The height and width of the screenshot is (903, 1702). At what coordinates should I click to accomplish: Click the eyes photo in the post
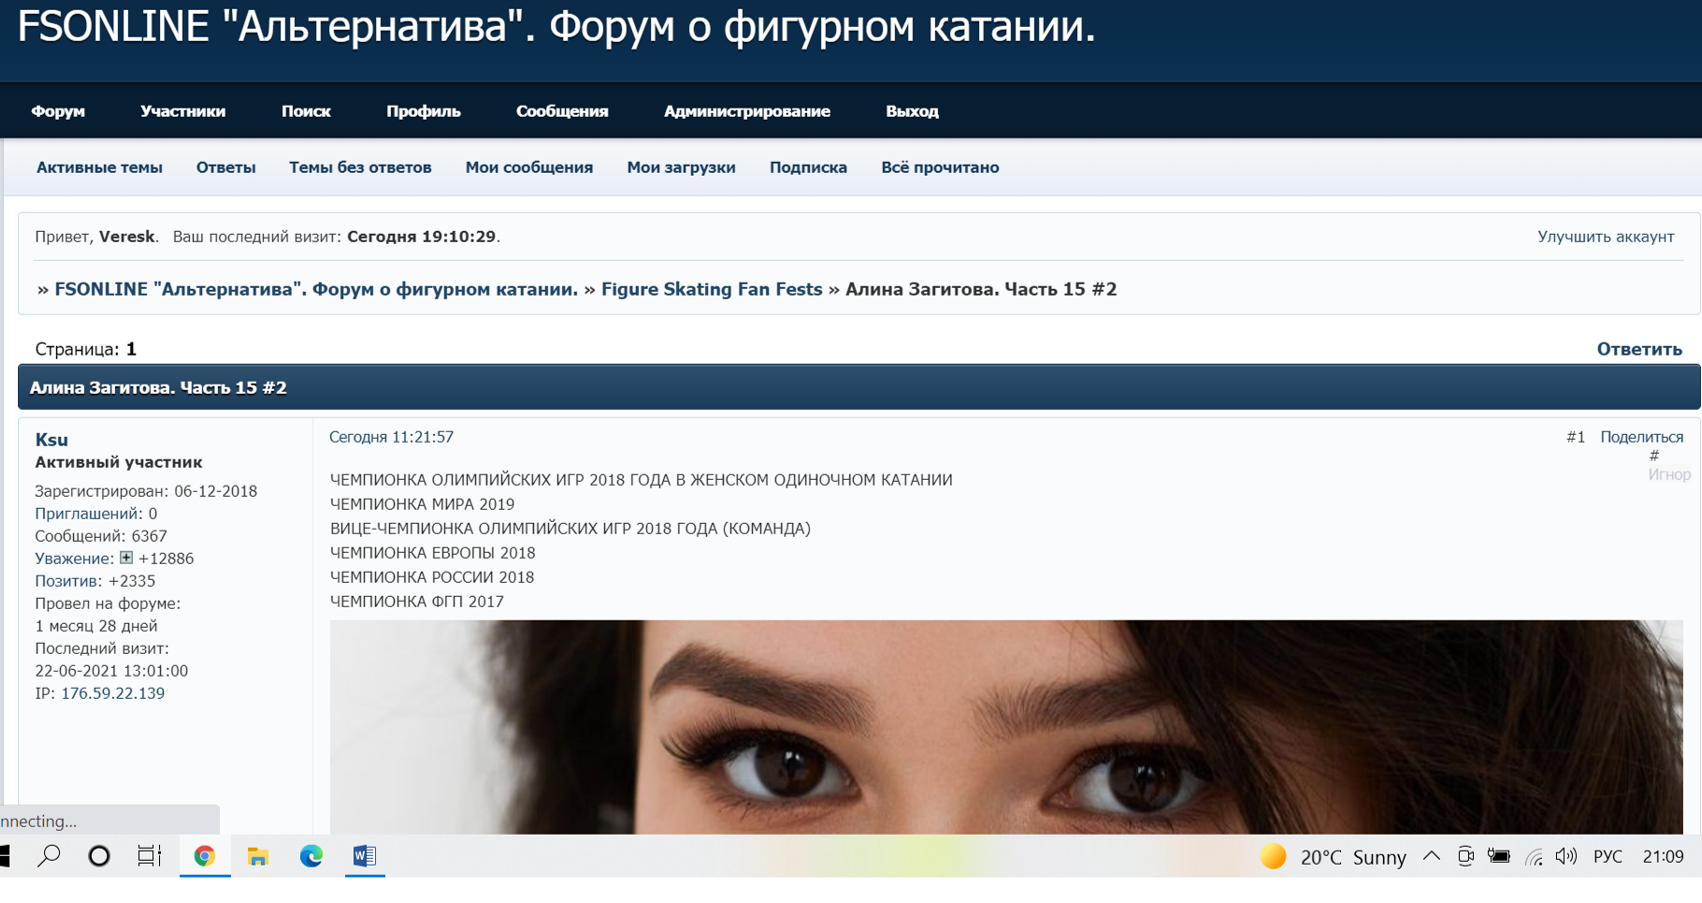(x=1006, y=727)
